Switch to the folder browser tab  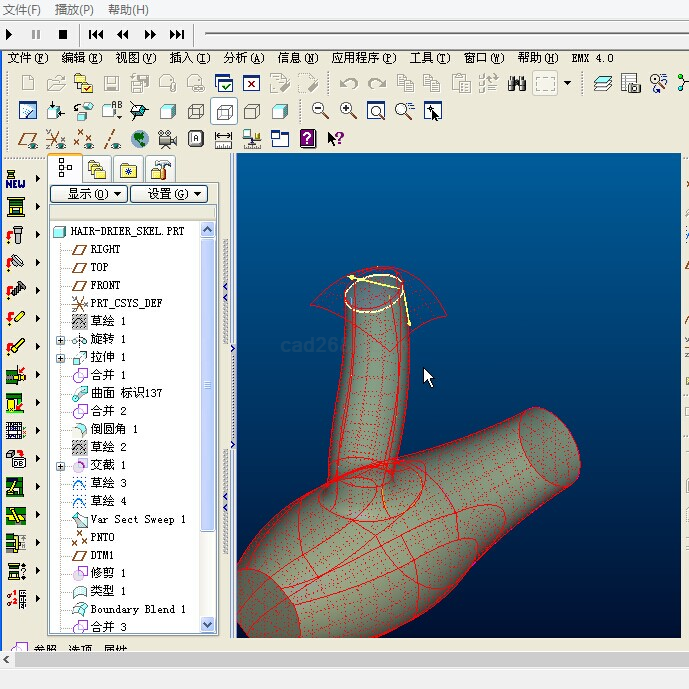[96, 168]
